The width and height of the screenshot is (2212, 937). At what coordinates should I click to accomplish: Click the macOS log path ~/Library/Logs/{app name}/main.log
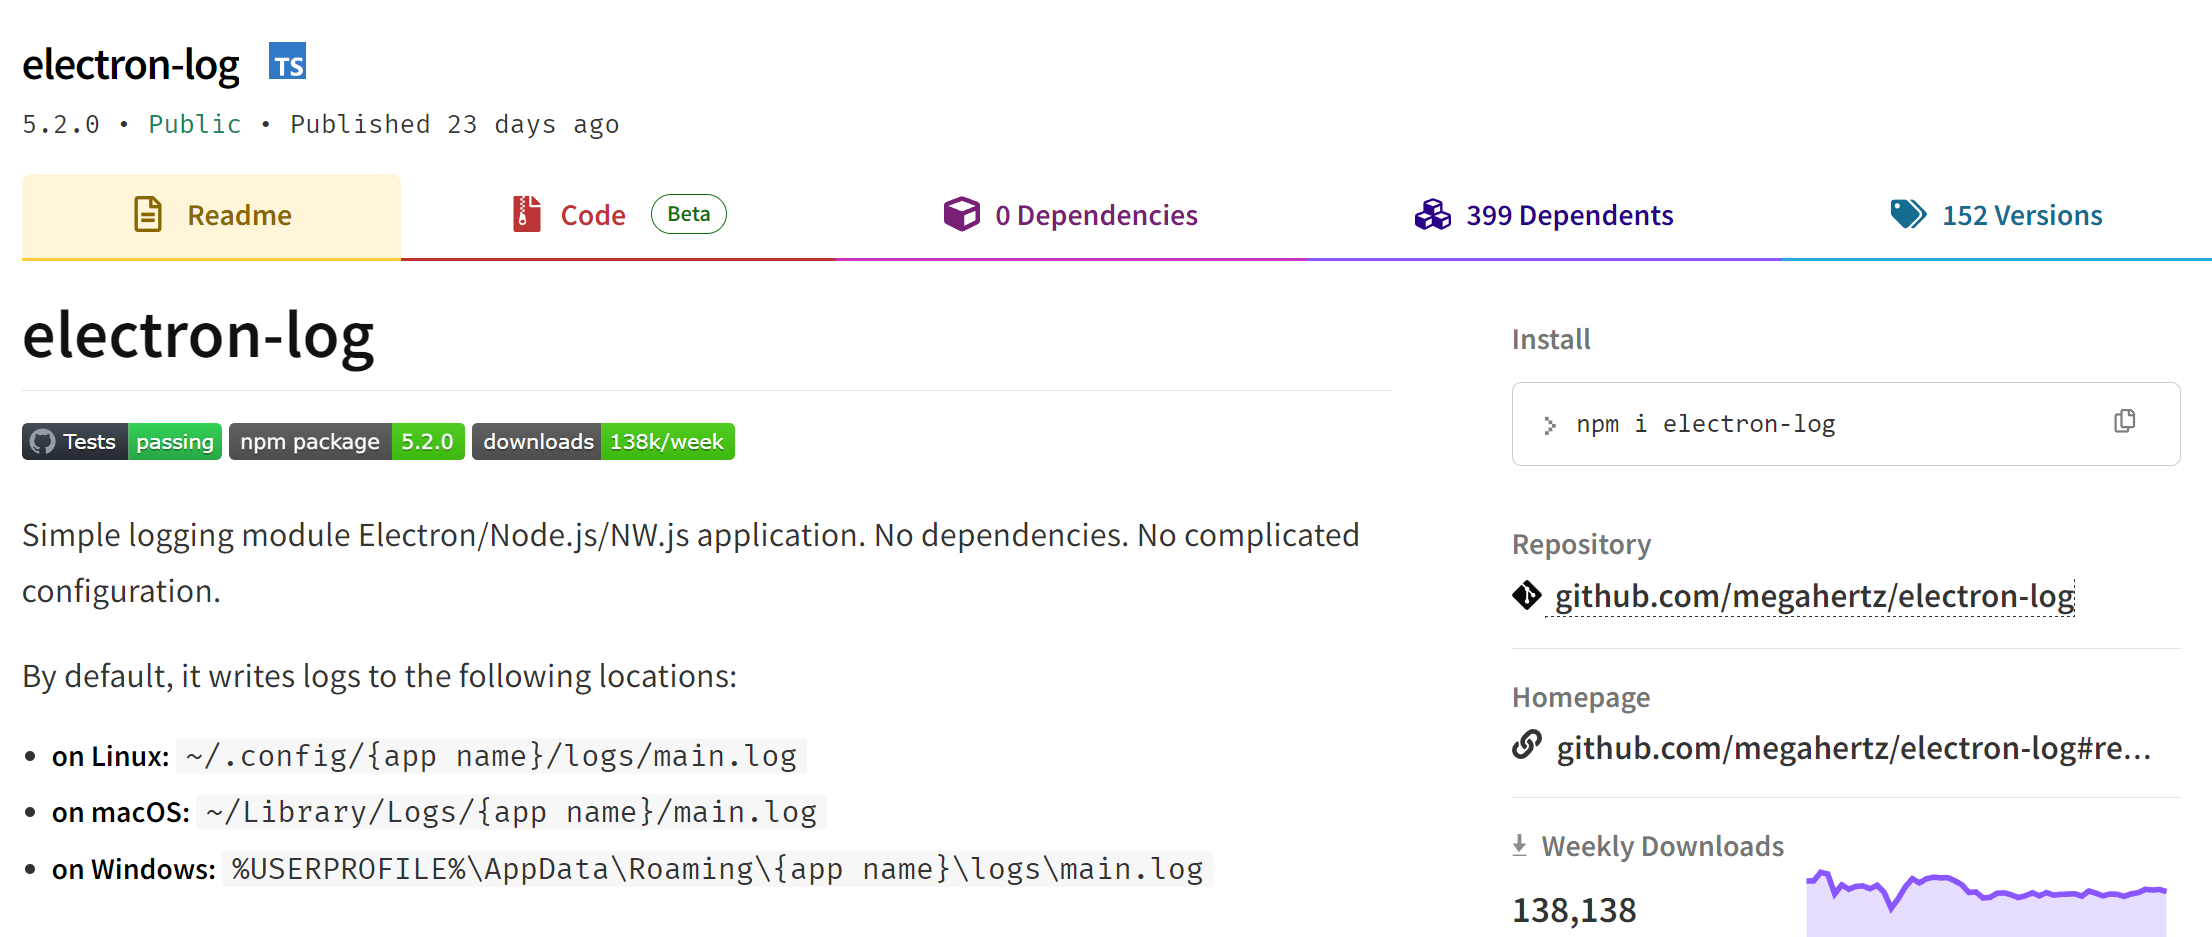(x=511, y=812)
